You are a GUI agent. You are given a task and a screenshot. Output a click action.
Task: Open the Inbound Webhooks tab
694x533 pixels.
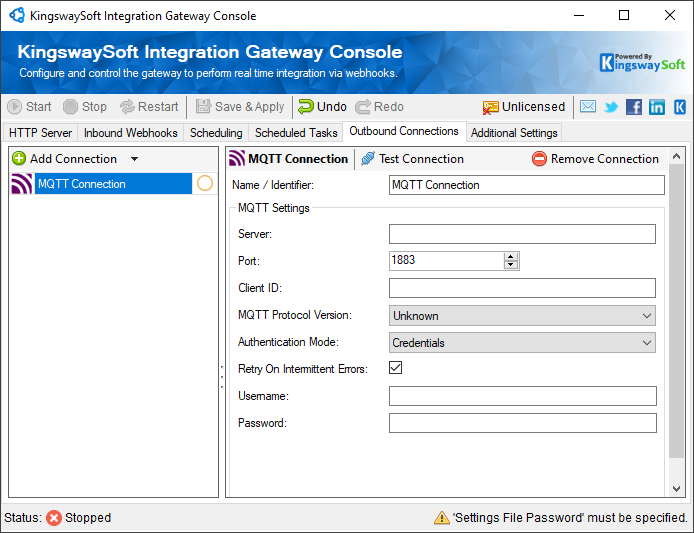[x=131, y=133]
